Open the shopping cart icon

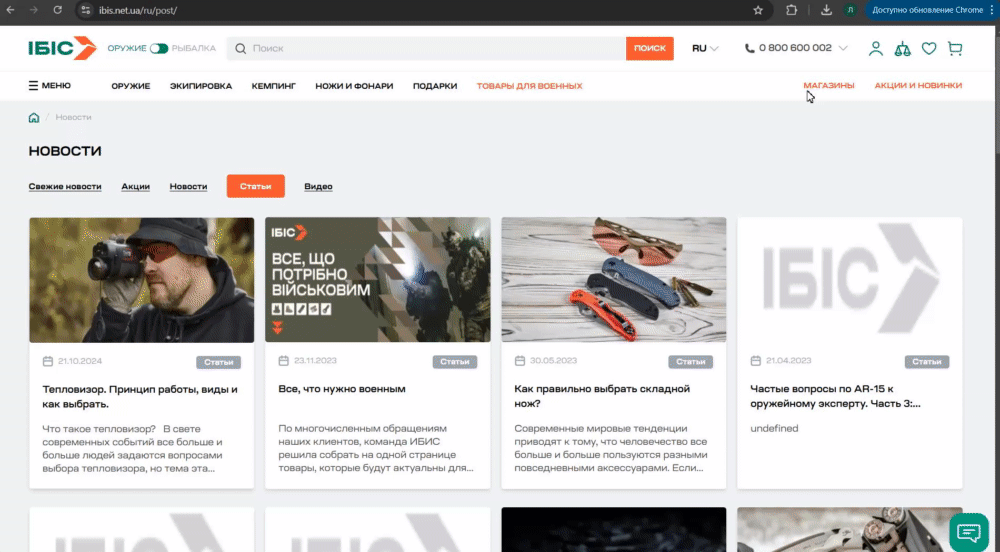pyautogui.click(x=954, y=48)
